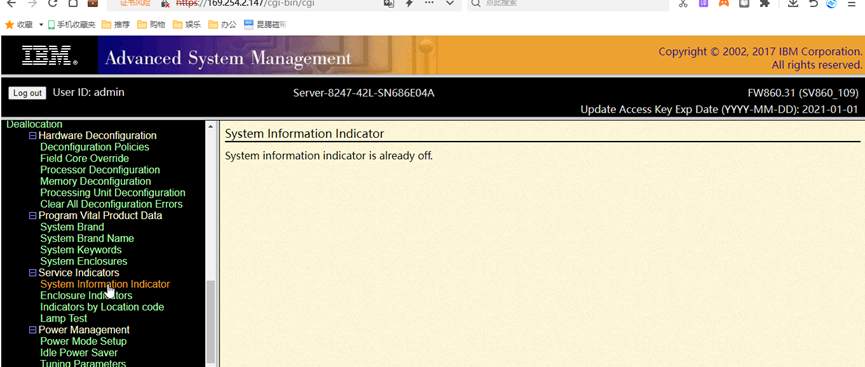Select Clear All Deconfiguration Errors
This screenshot has height=367, width=865.
tap(111, 204)
